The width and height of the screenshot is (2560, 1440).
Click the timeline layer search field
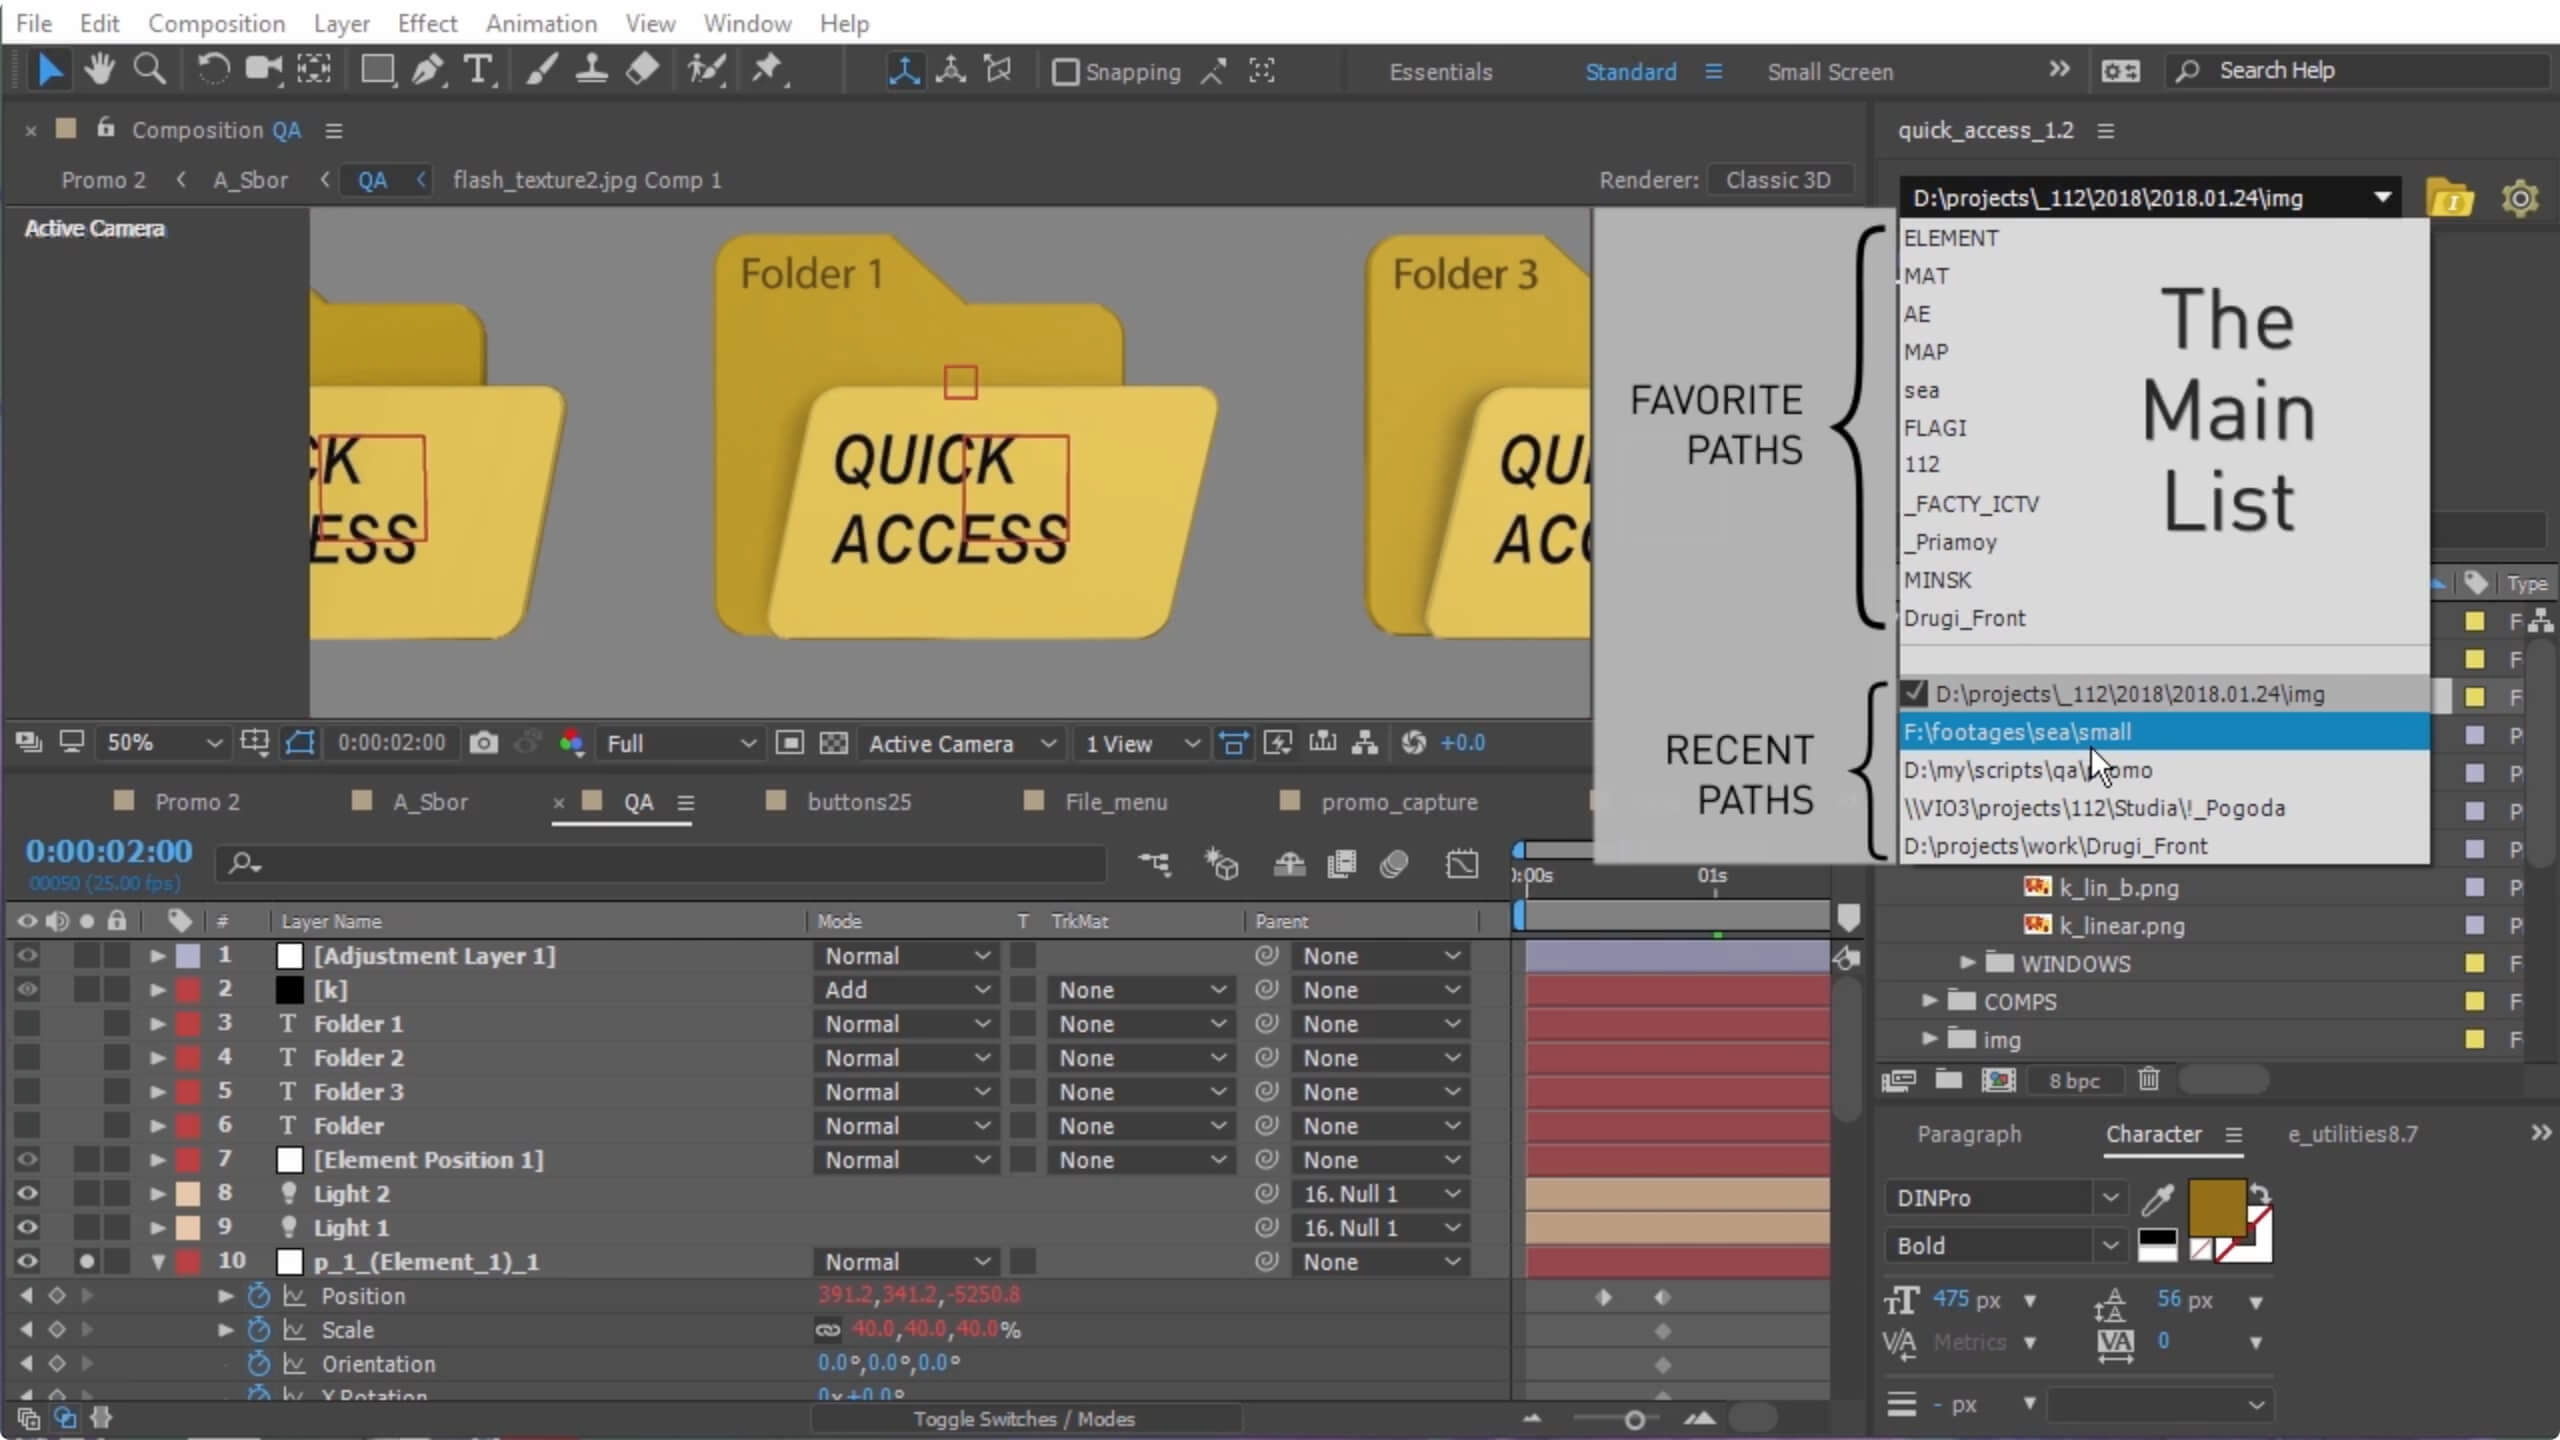pos(660,864)
